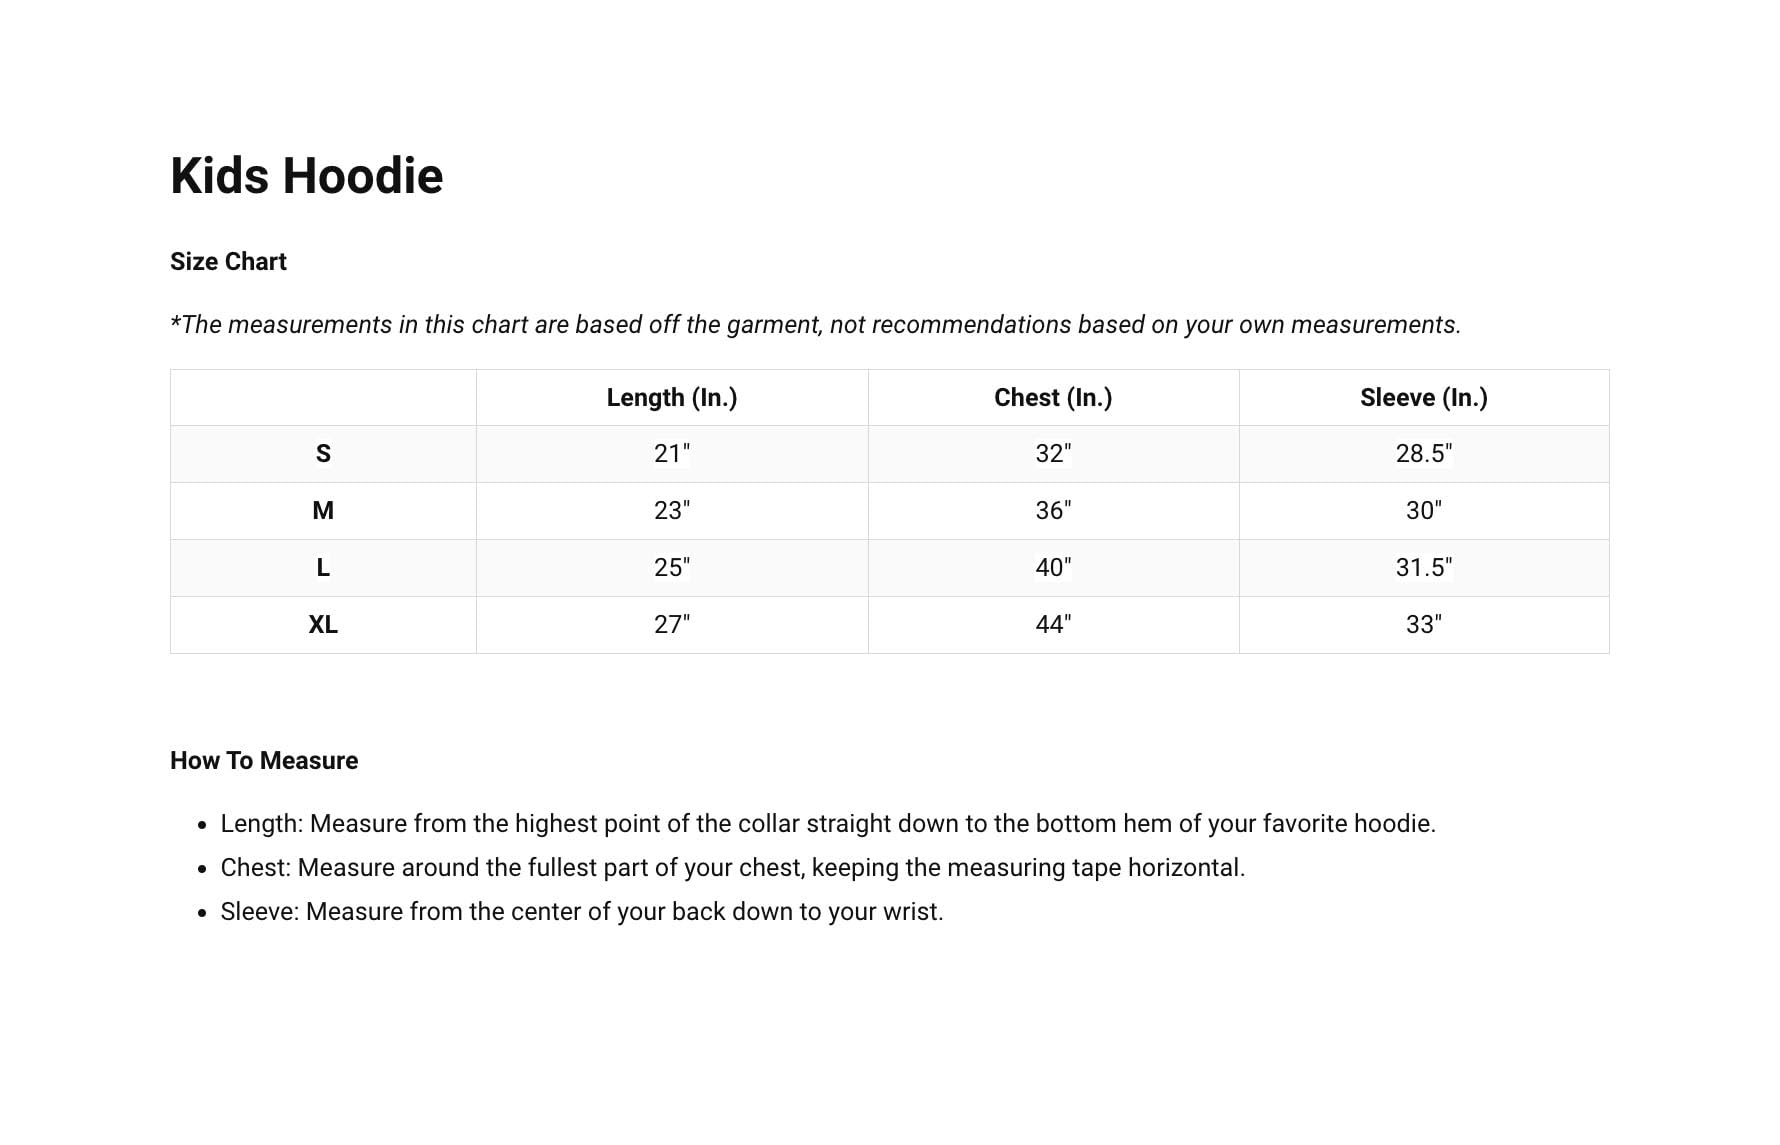Click the S size row label

click(323, 454)
